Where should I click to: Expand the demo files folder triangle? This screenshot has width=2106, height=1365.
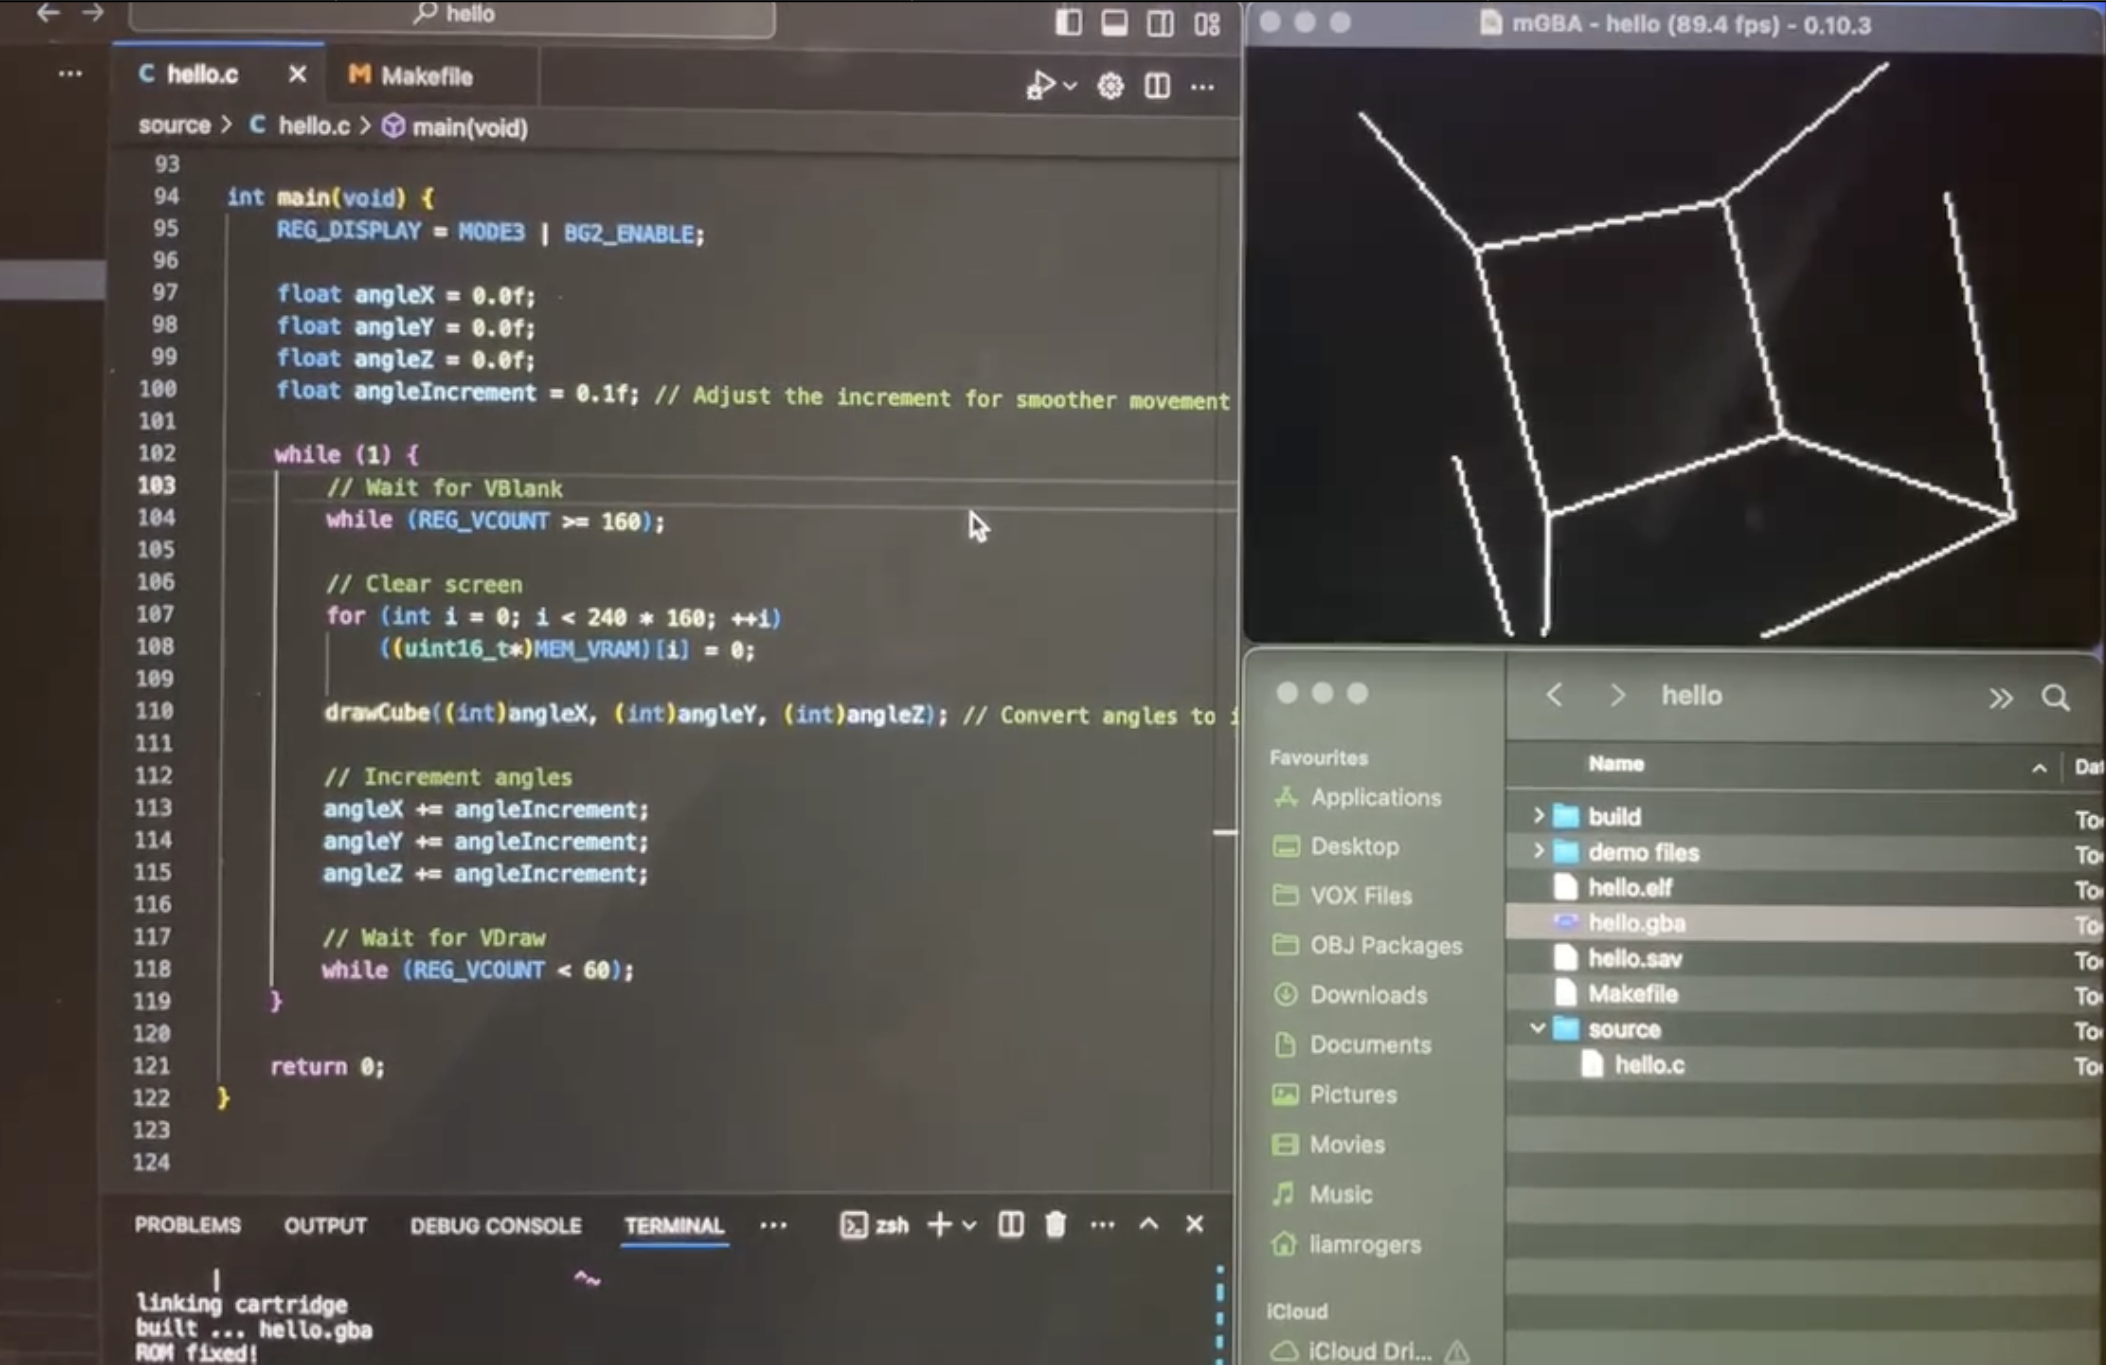tap(1538, 851)
